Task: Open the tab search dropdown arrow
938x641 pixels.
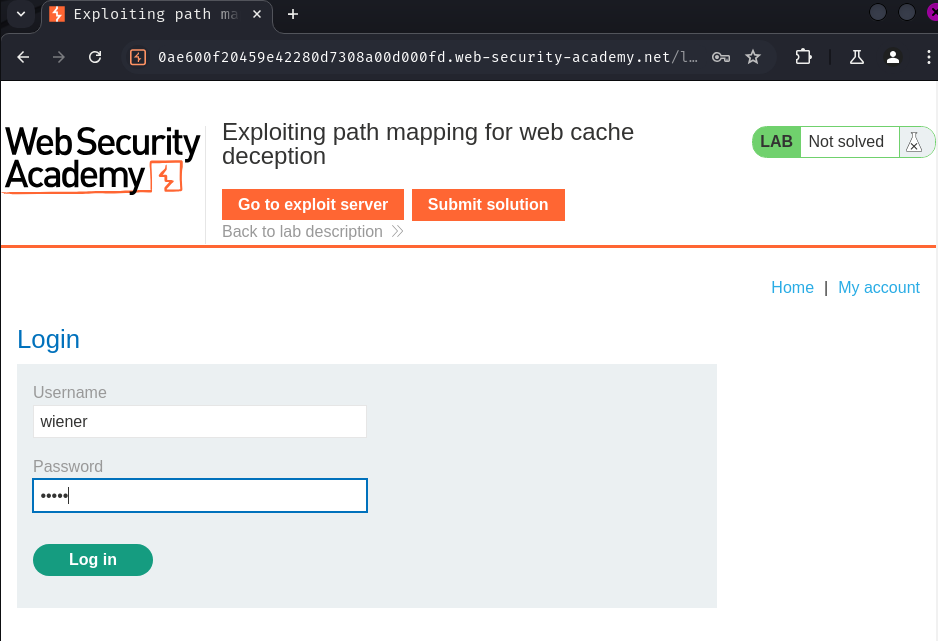Action: [x=20, y=14]
